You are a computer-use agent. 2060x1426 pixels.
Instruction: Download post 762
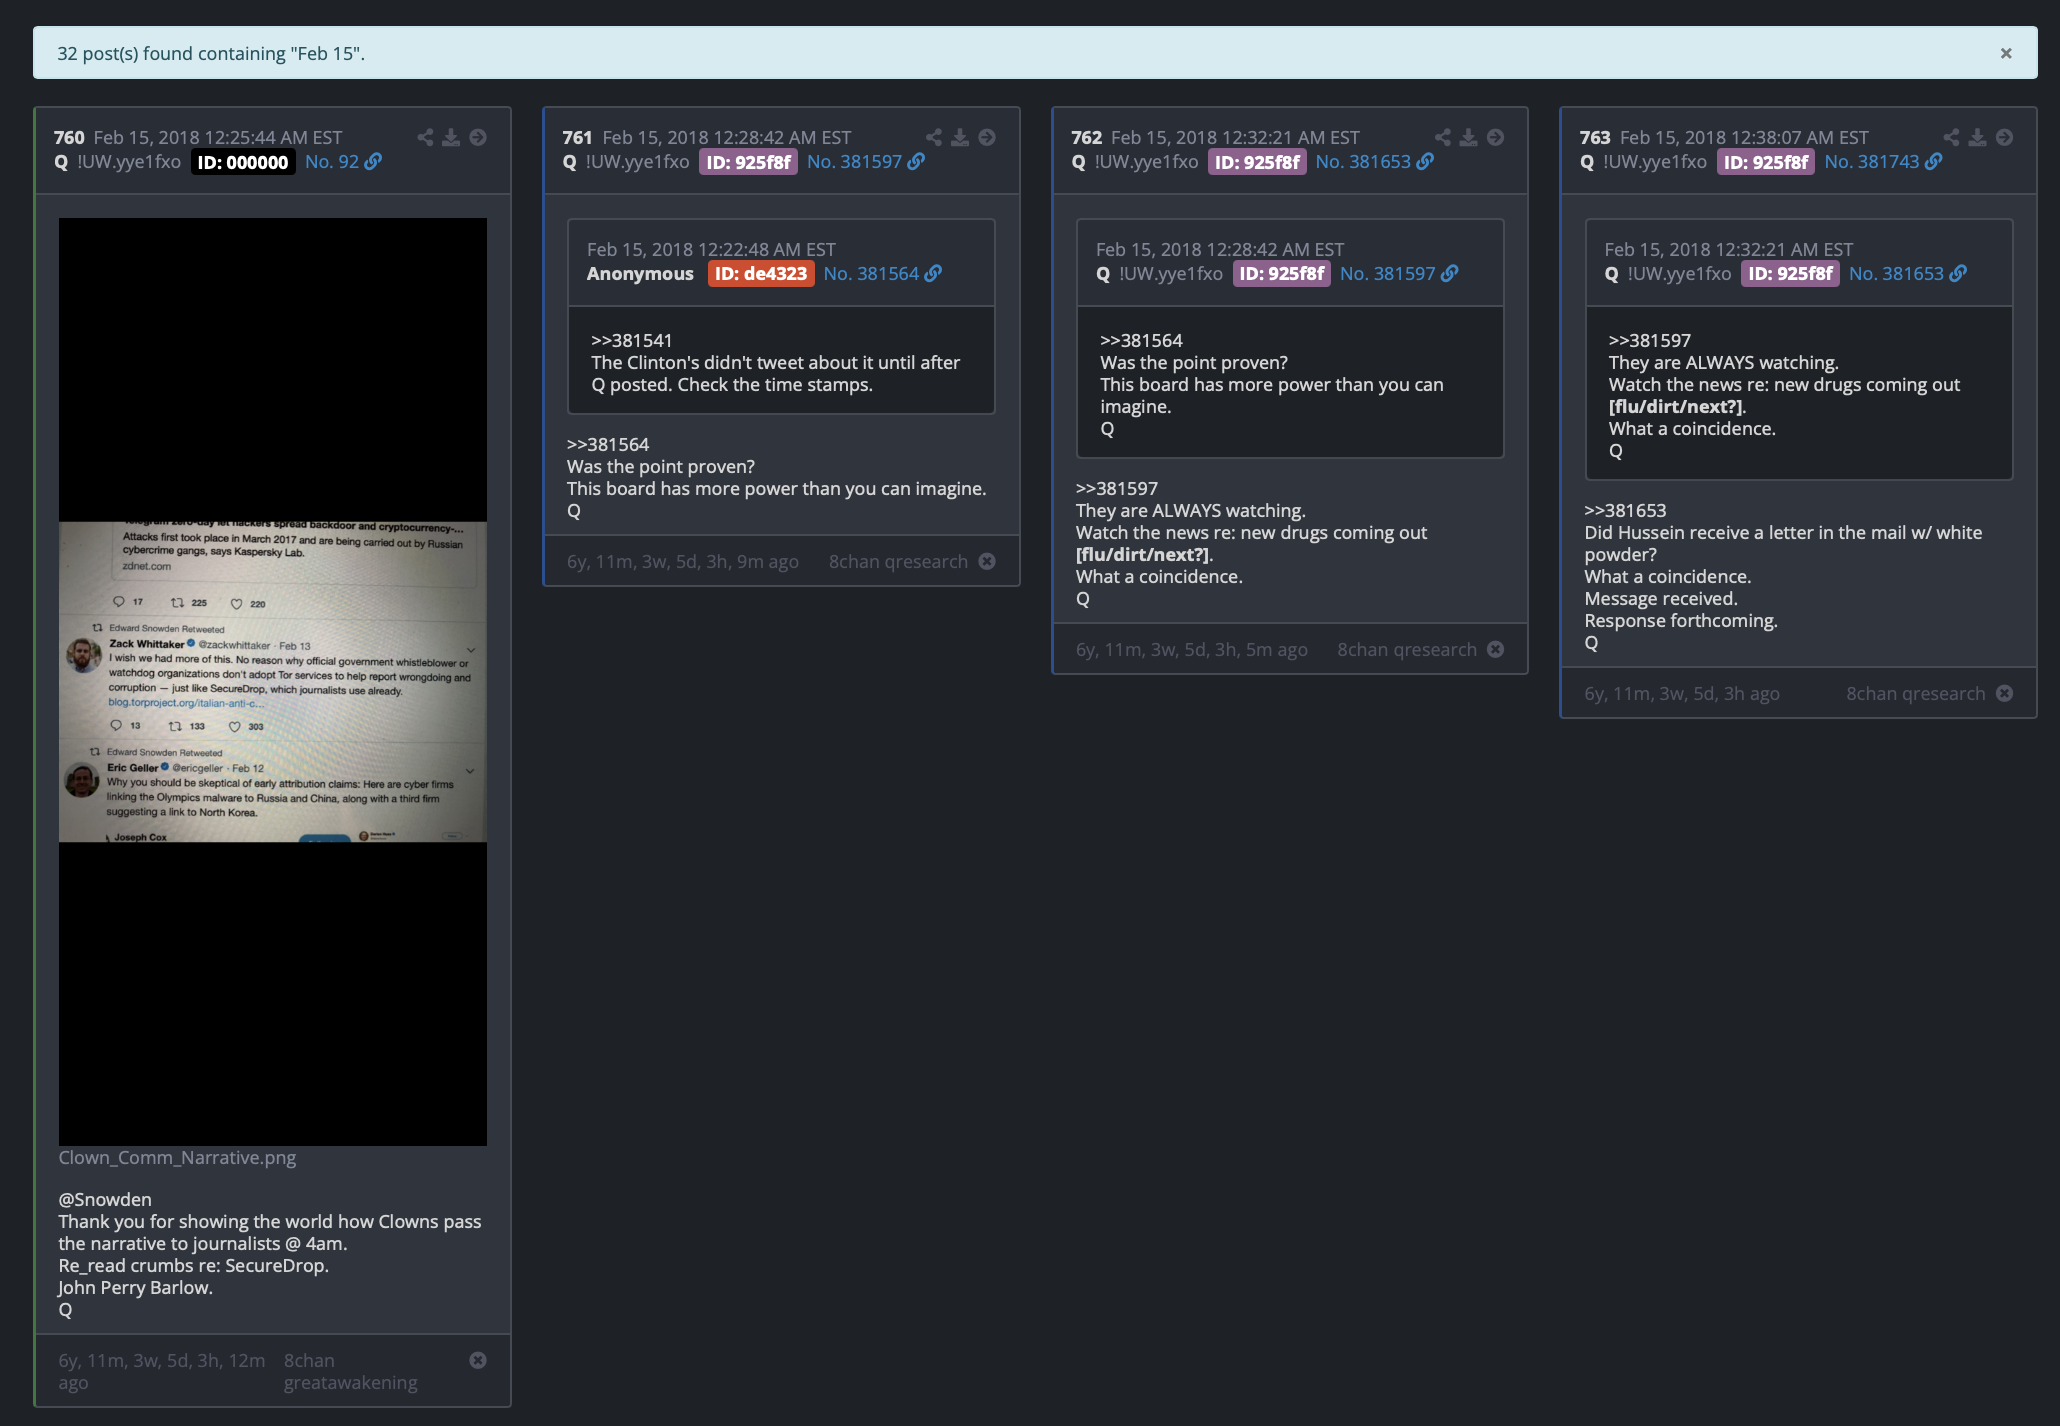pos(1469,137)
